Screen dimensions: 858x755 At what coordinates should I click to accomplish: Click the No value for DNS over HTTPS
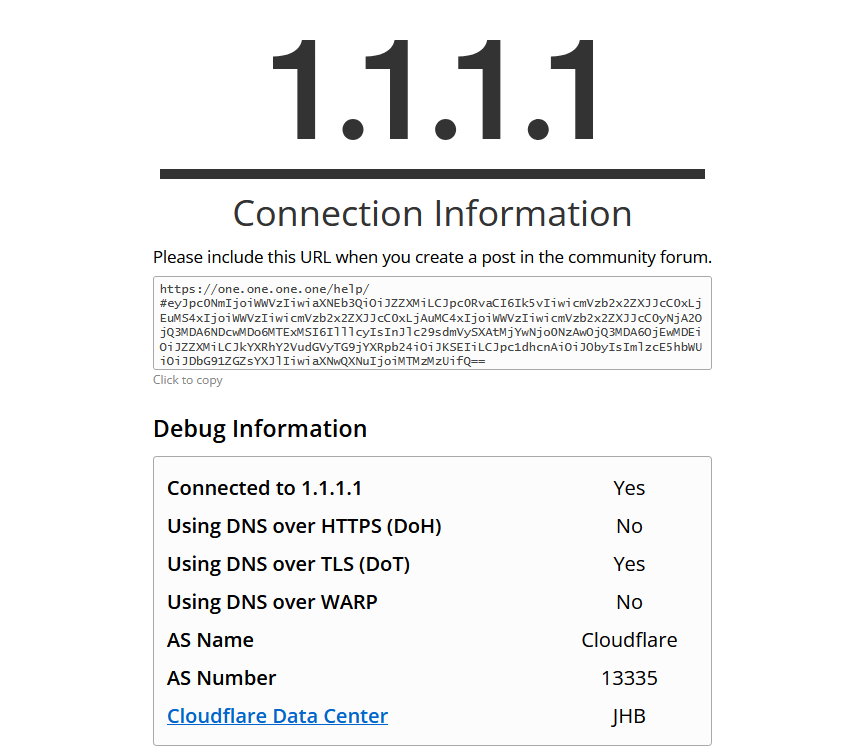629,526
